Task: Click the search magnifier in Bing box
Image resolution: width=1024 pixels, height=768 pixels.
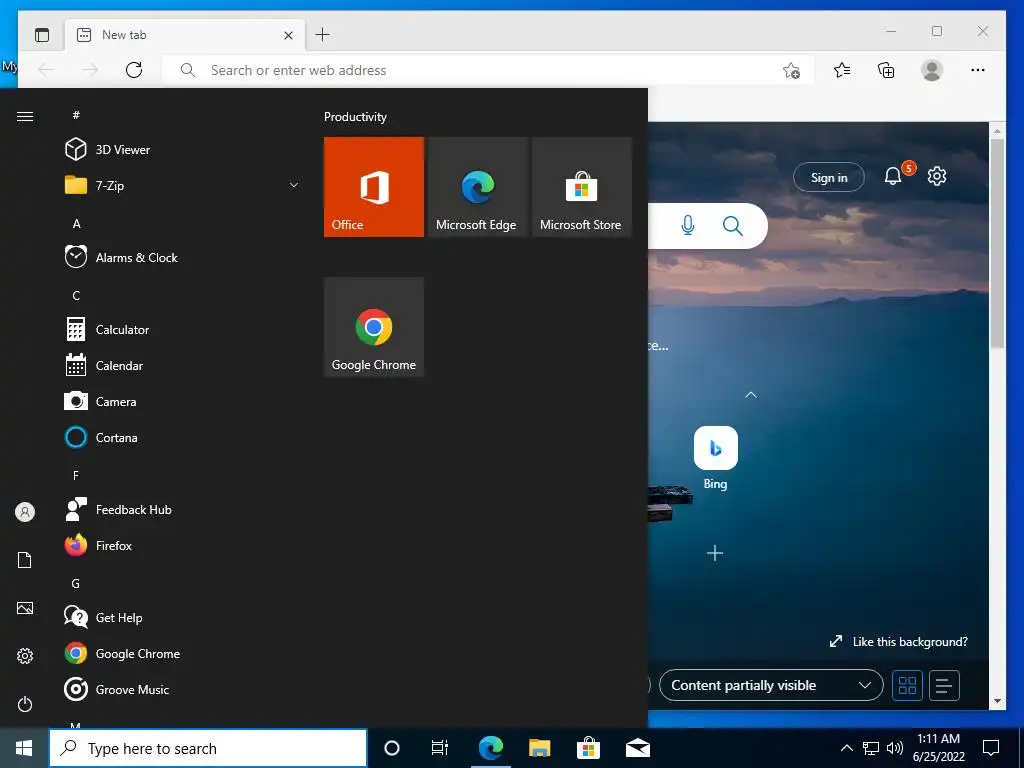Action: [733, 226]
